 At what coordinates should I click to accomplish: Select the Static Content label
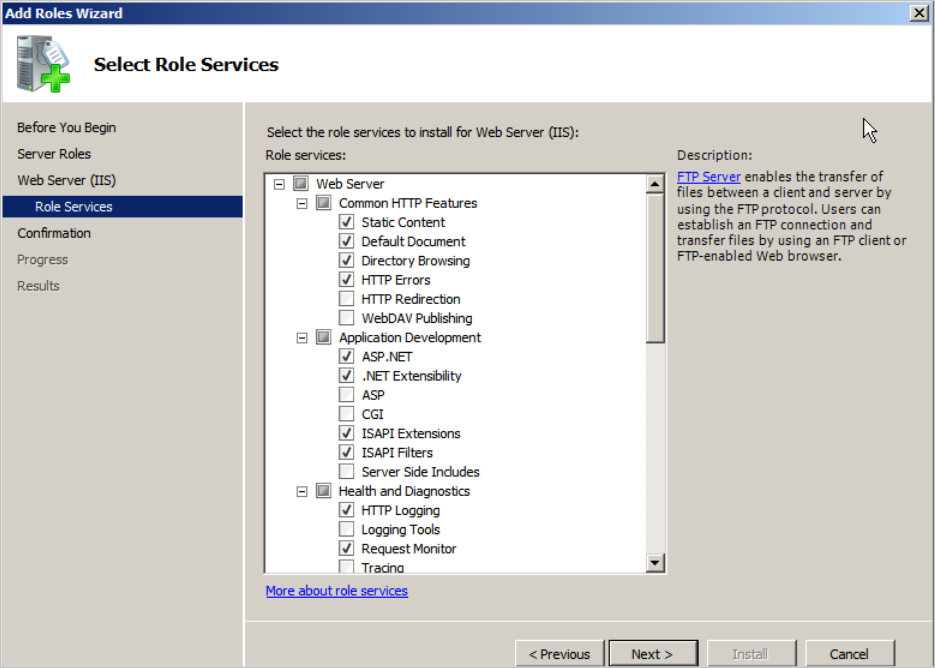pos(403,222)
